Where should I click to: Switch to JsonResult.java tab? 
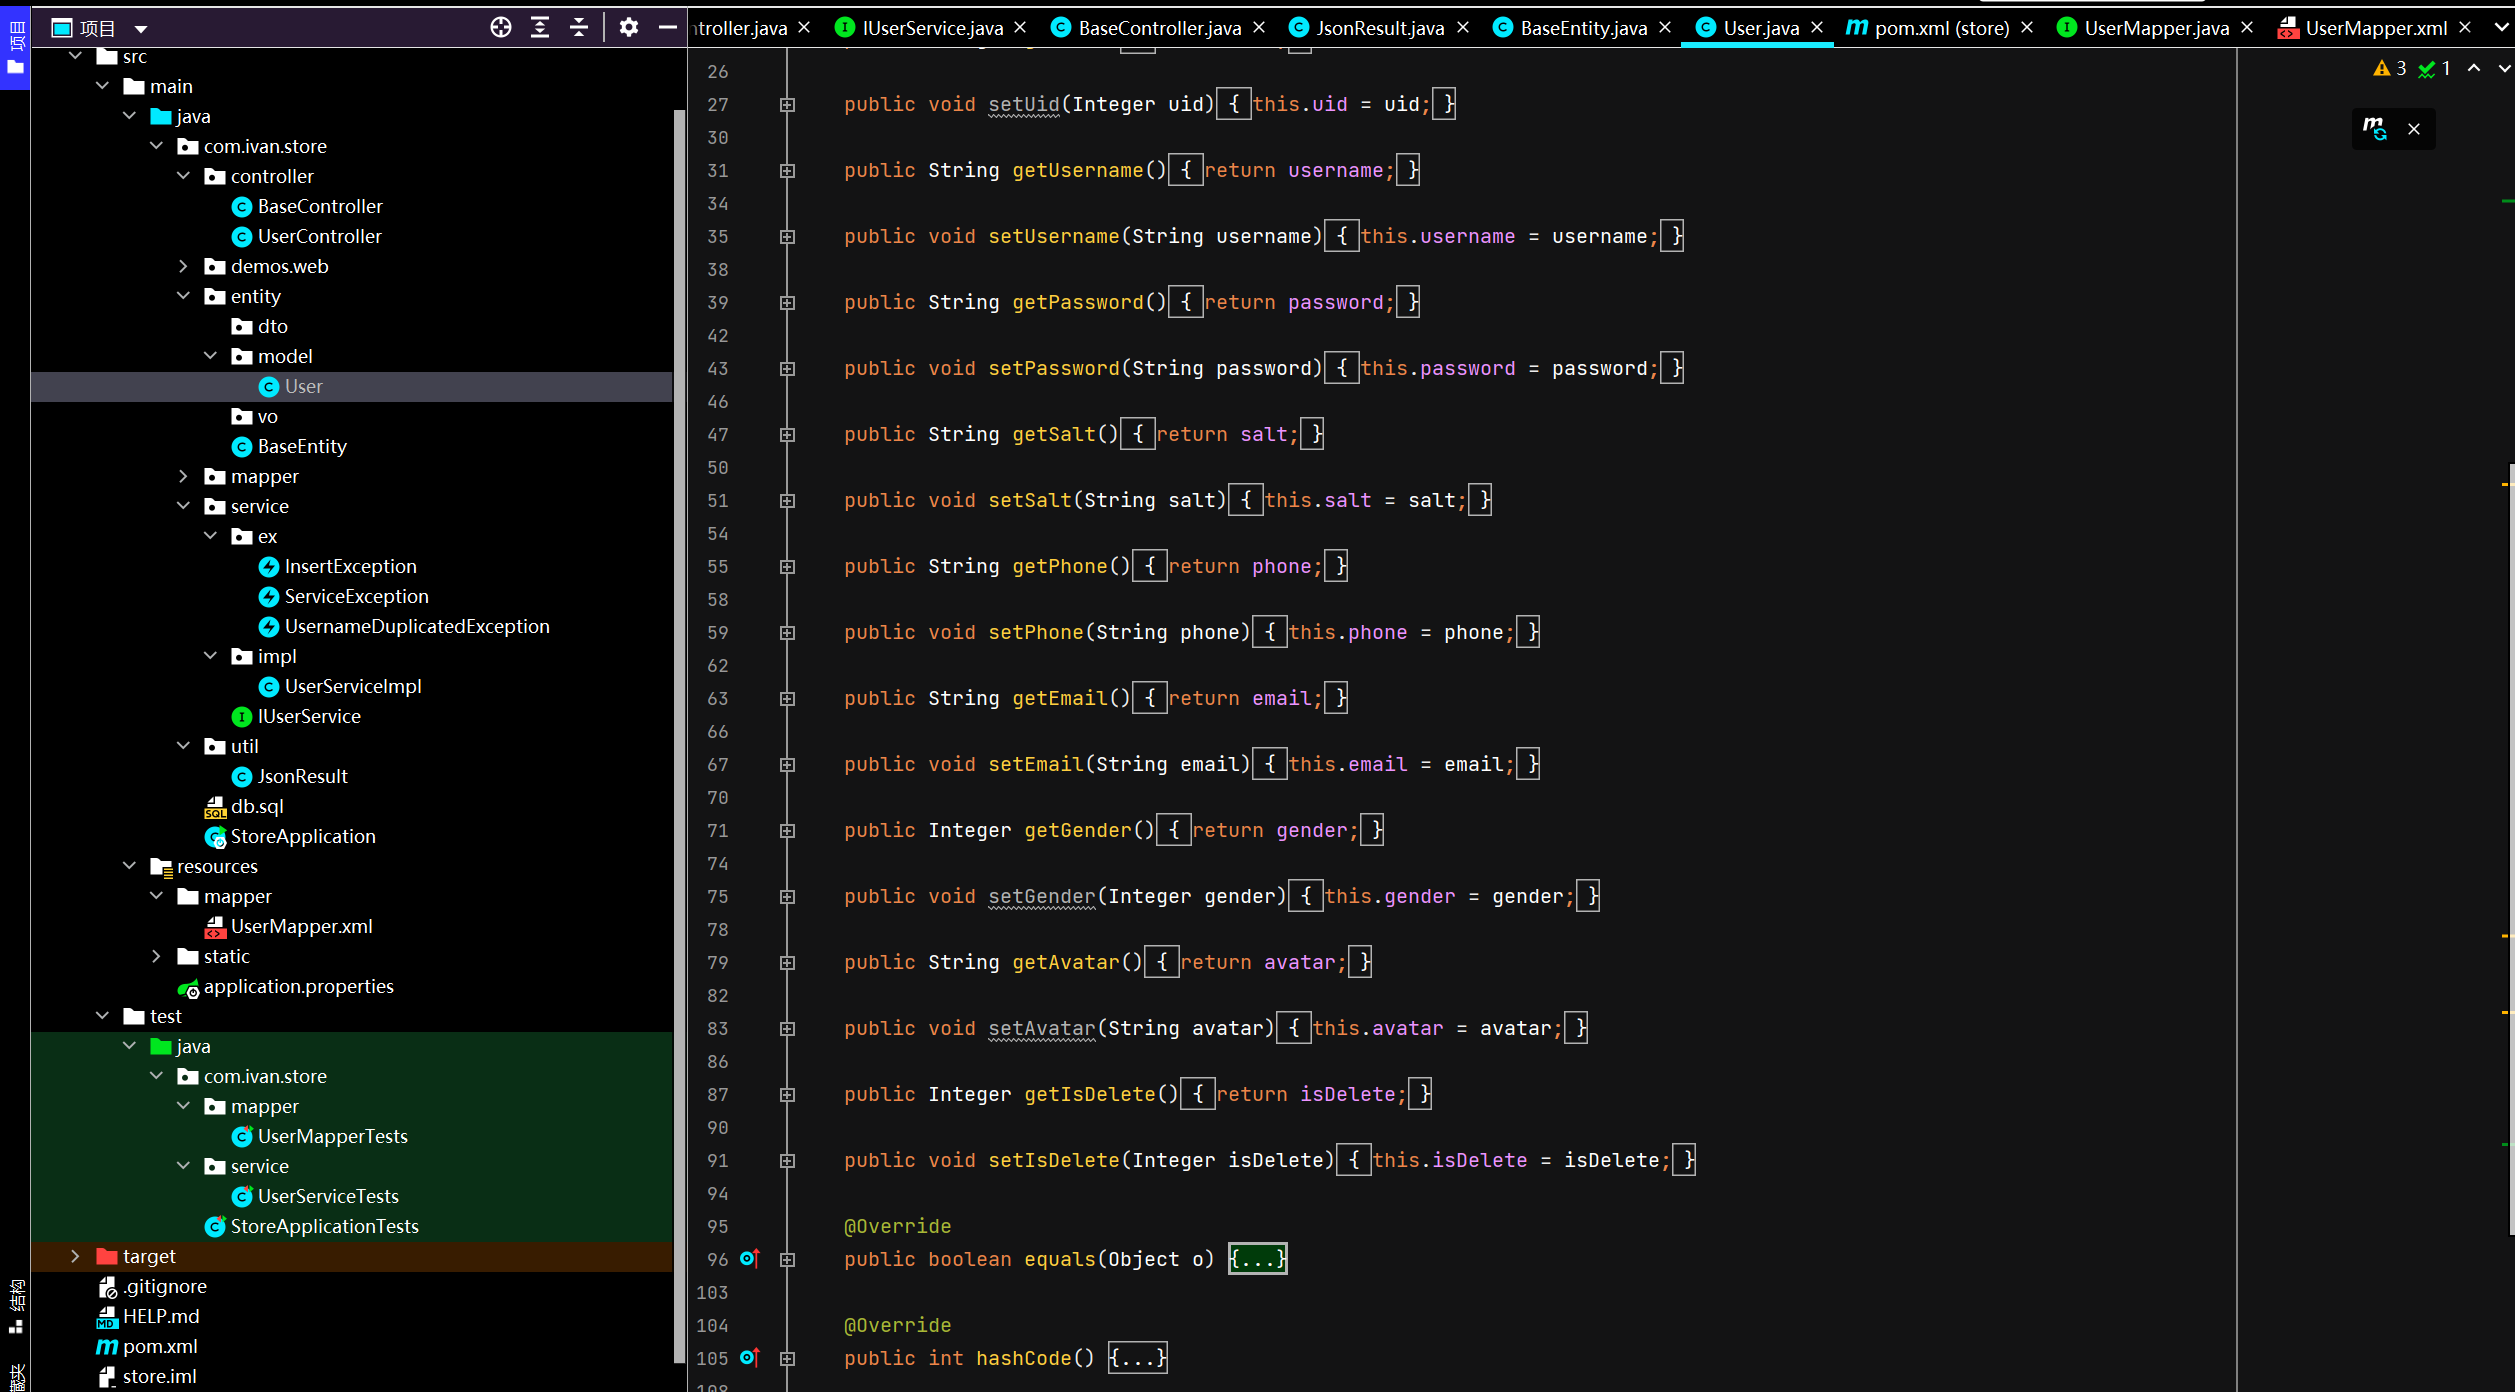(x=1380, y=28)
